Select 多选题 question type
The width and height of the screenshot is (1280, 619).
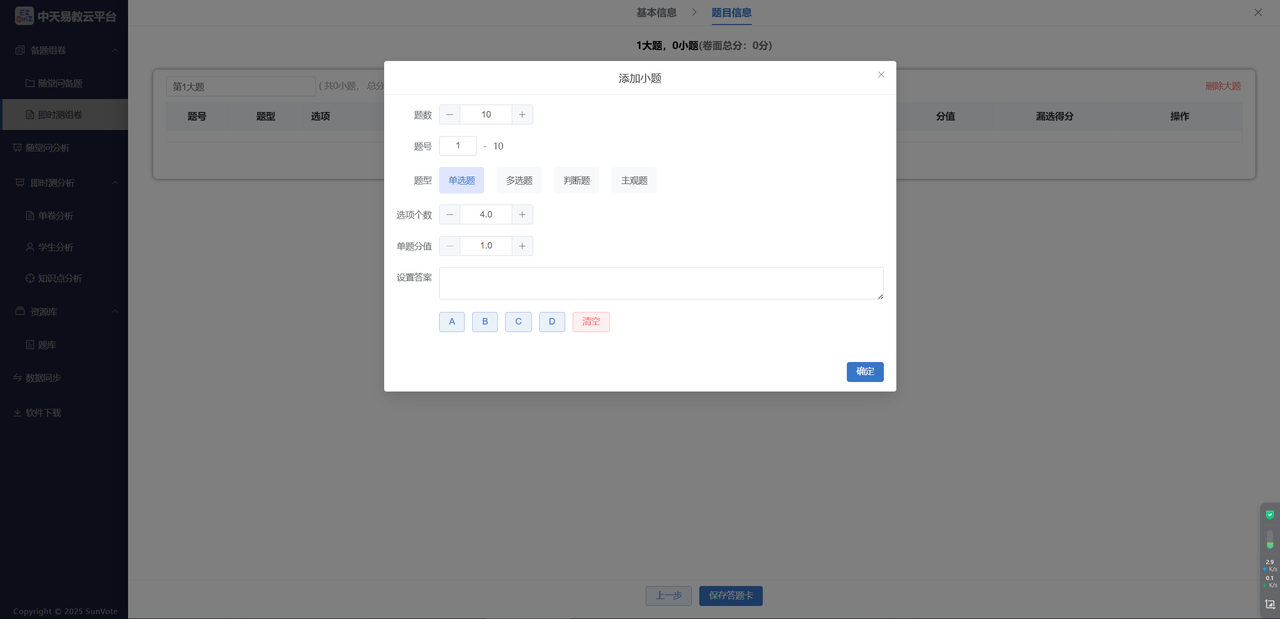(x=519, y=181)
